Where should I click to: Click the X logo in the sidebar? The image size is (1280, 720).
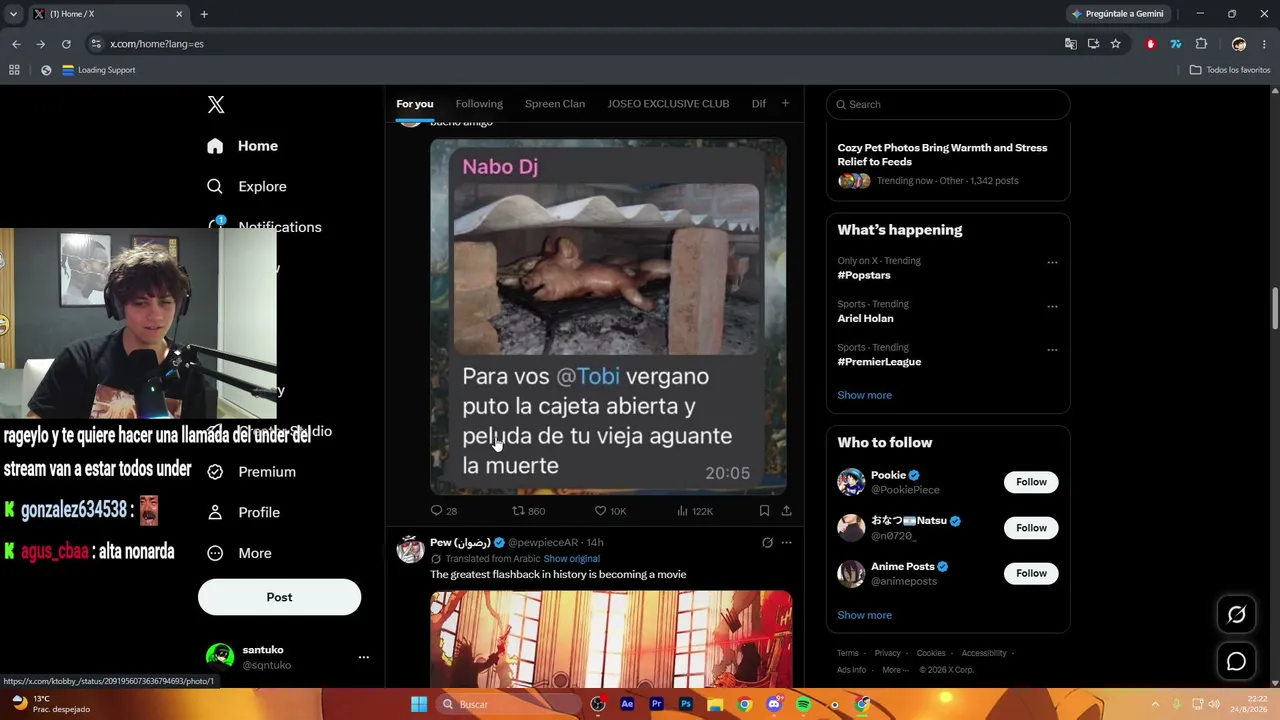[216, 105]
